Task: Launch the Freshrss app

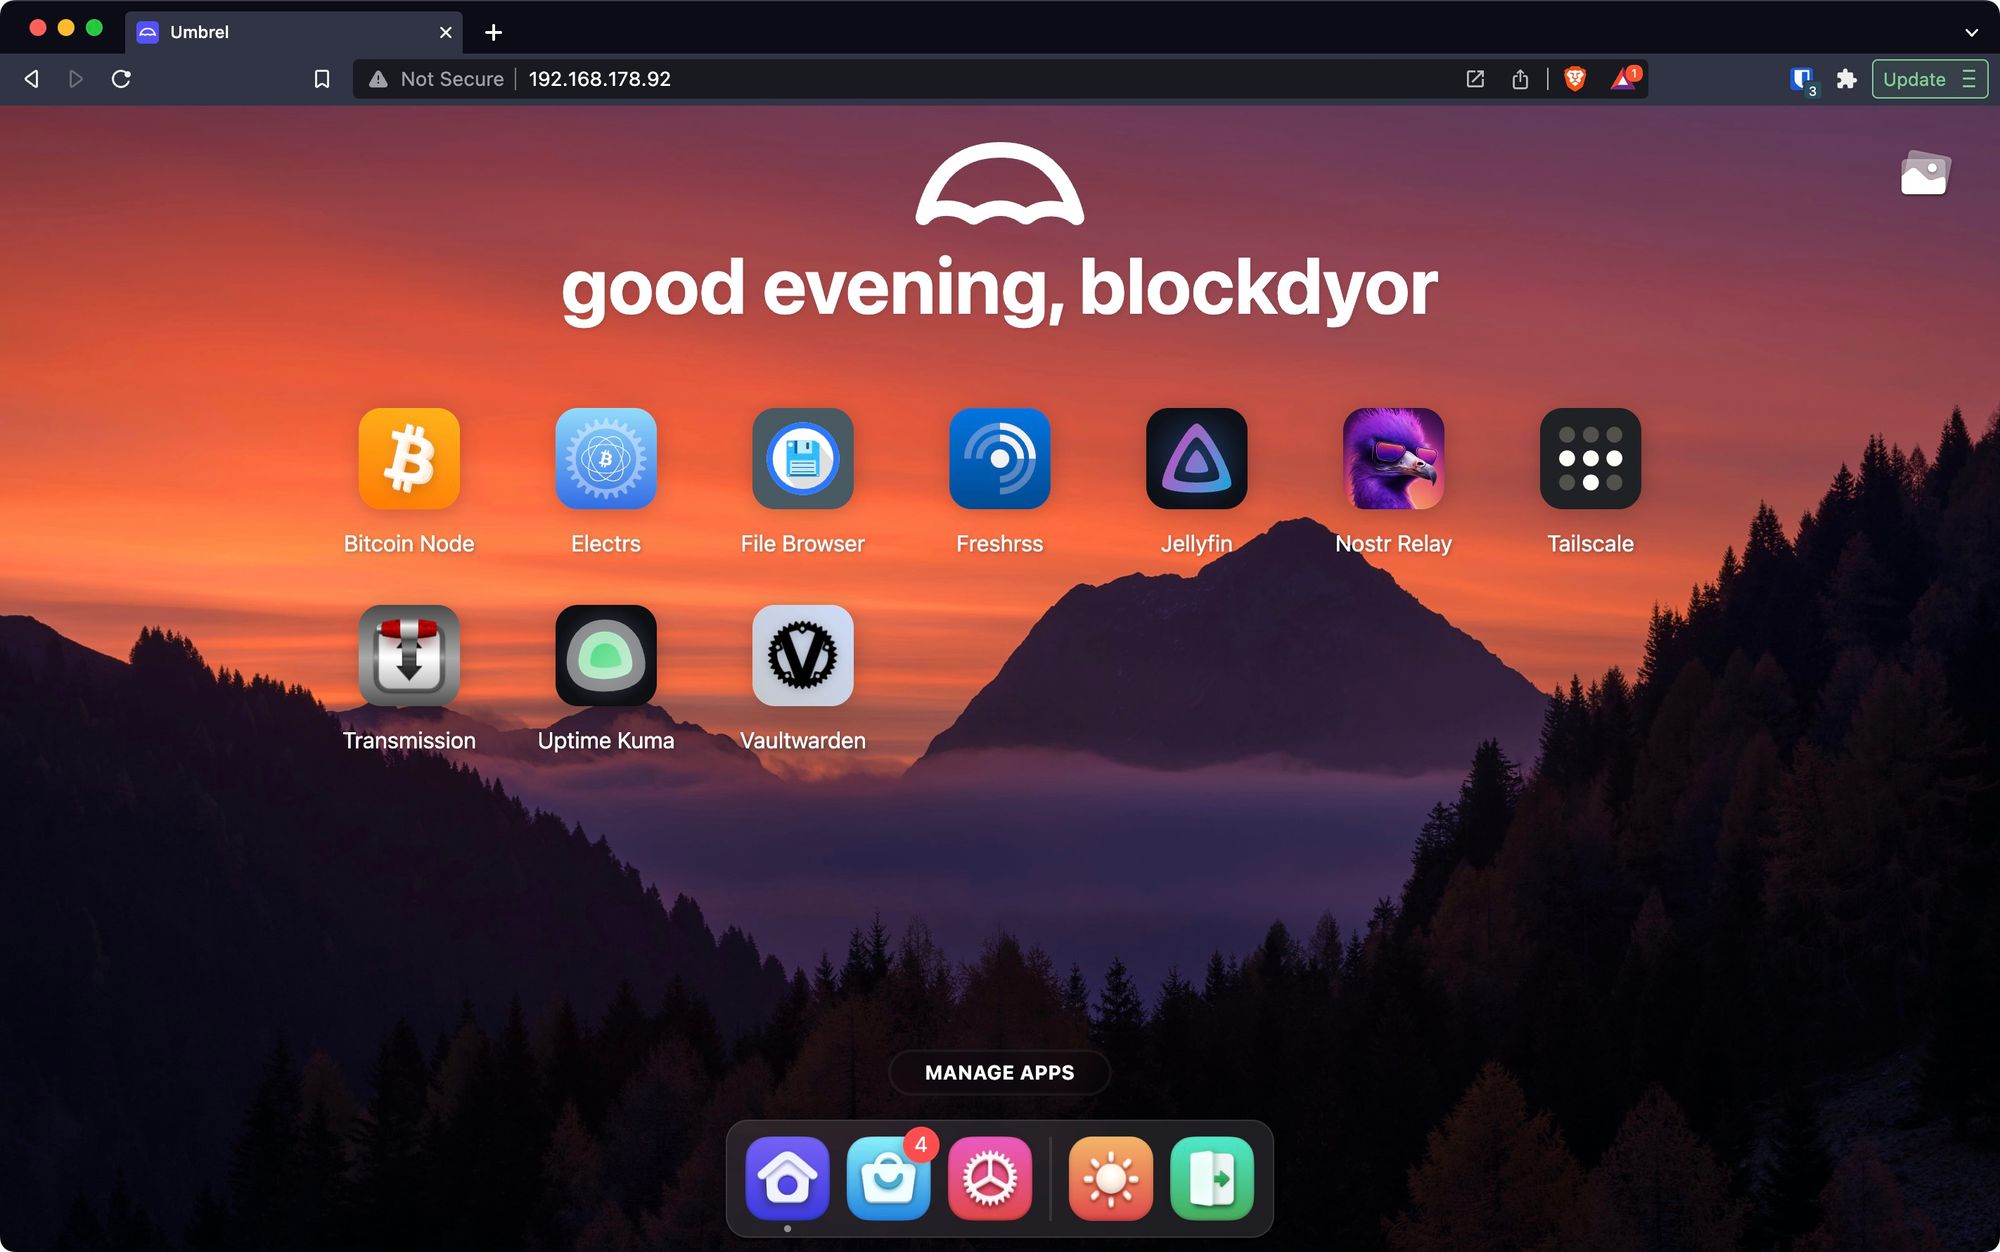Action: point(1000,458)
